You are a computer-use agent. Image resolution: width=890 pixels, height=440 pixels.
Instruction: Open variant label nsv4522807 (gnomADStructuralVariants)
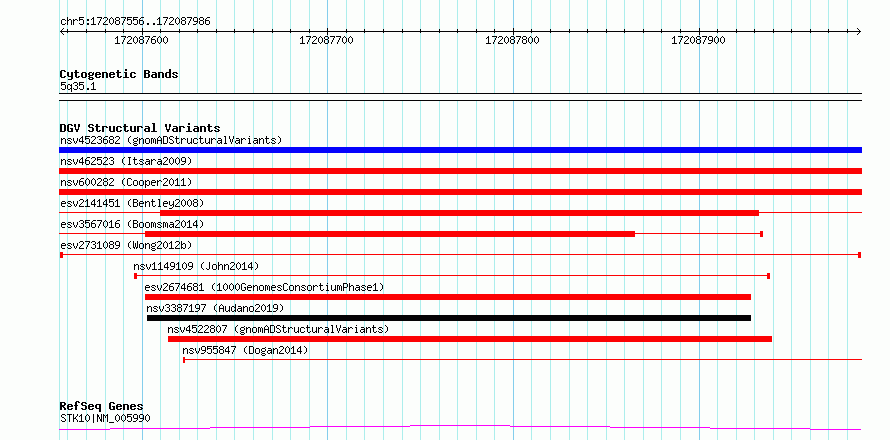click(278, 329)
